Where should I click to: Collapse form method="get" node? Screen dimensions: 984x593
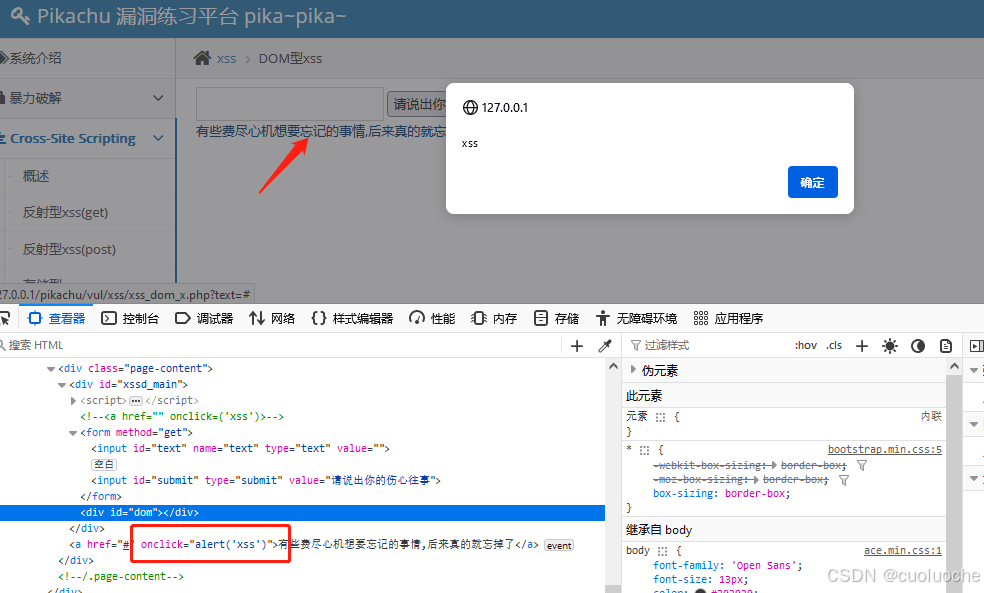73,433
